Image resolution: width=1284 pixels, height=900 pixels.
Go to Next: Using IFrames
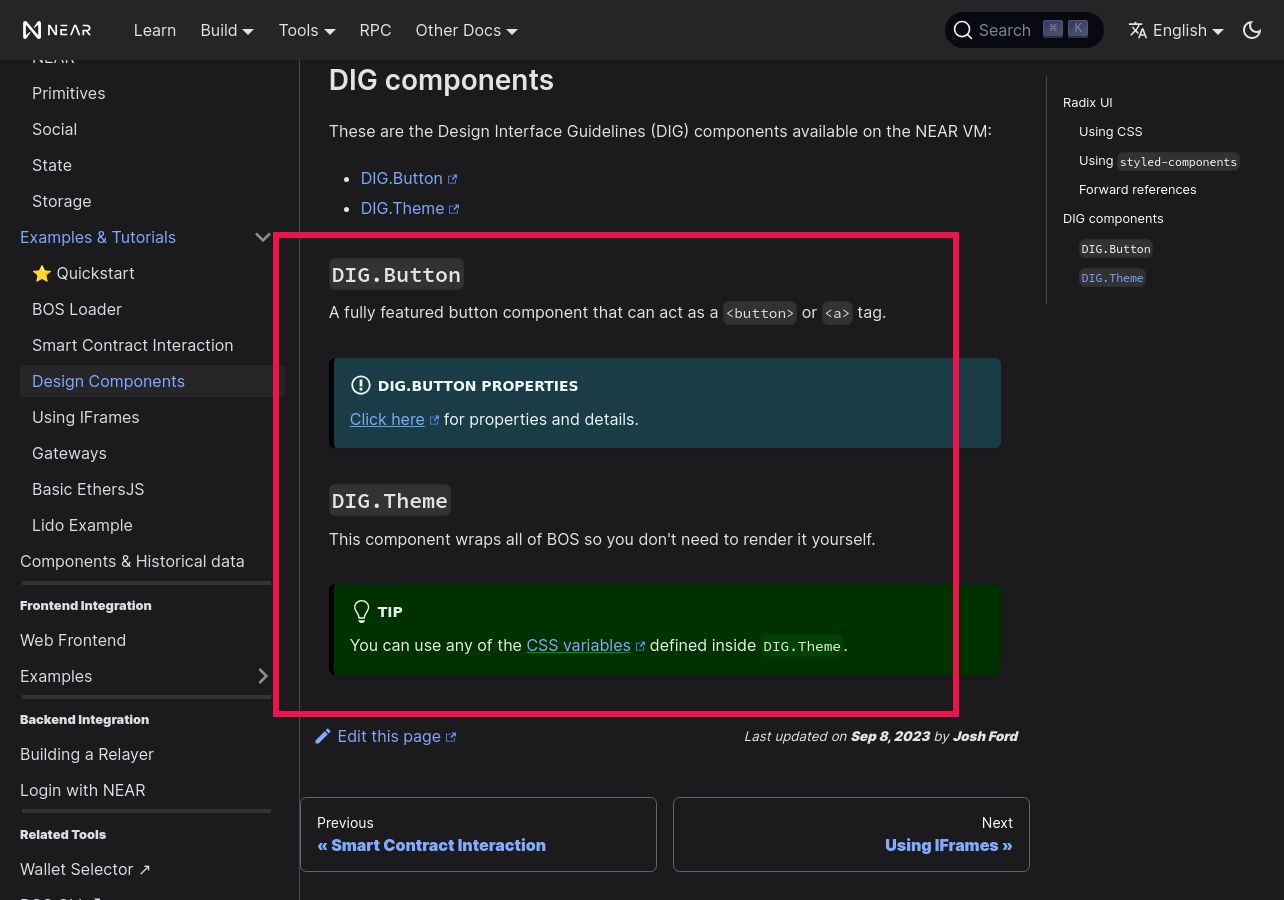851,834
